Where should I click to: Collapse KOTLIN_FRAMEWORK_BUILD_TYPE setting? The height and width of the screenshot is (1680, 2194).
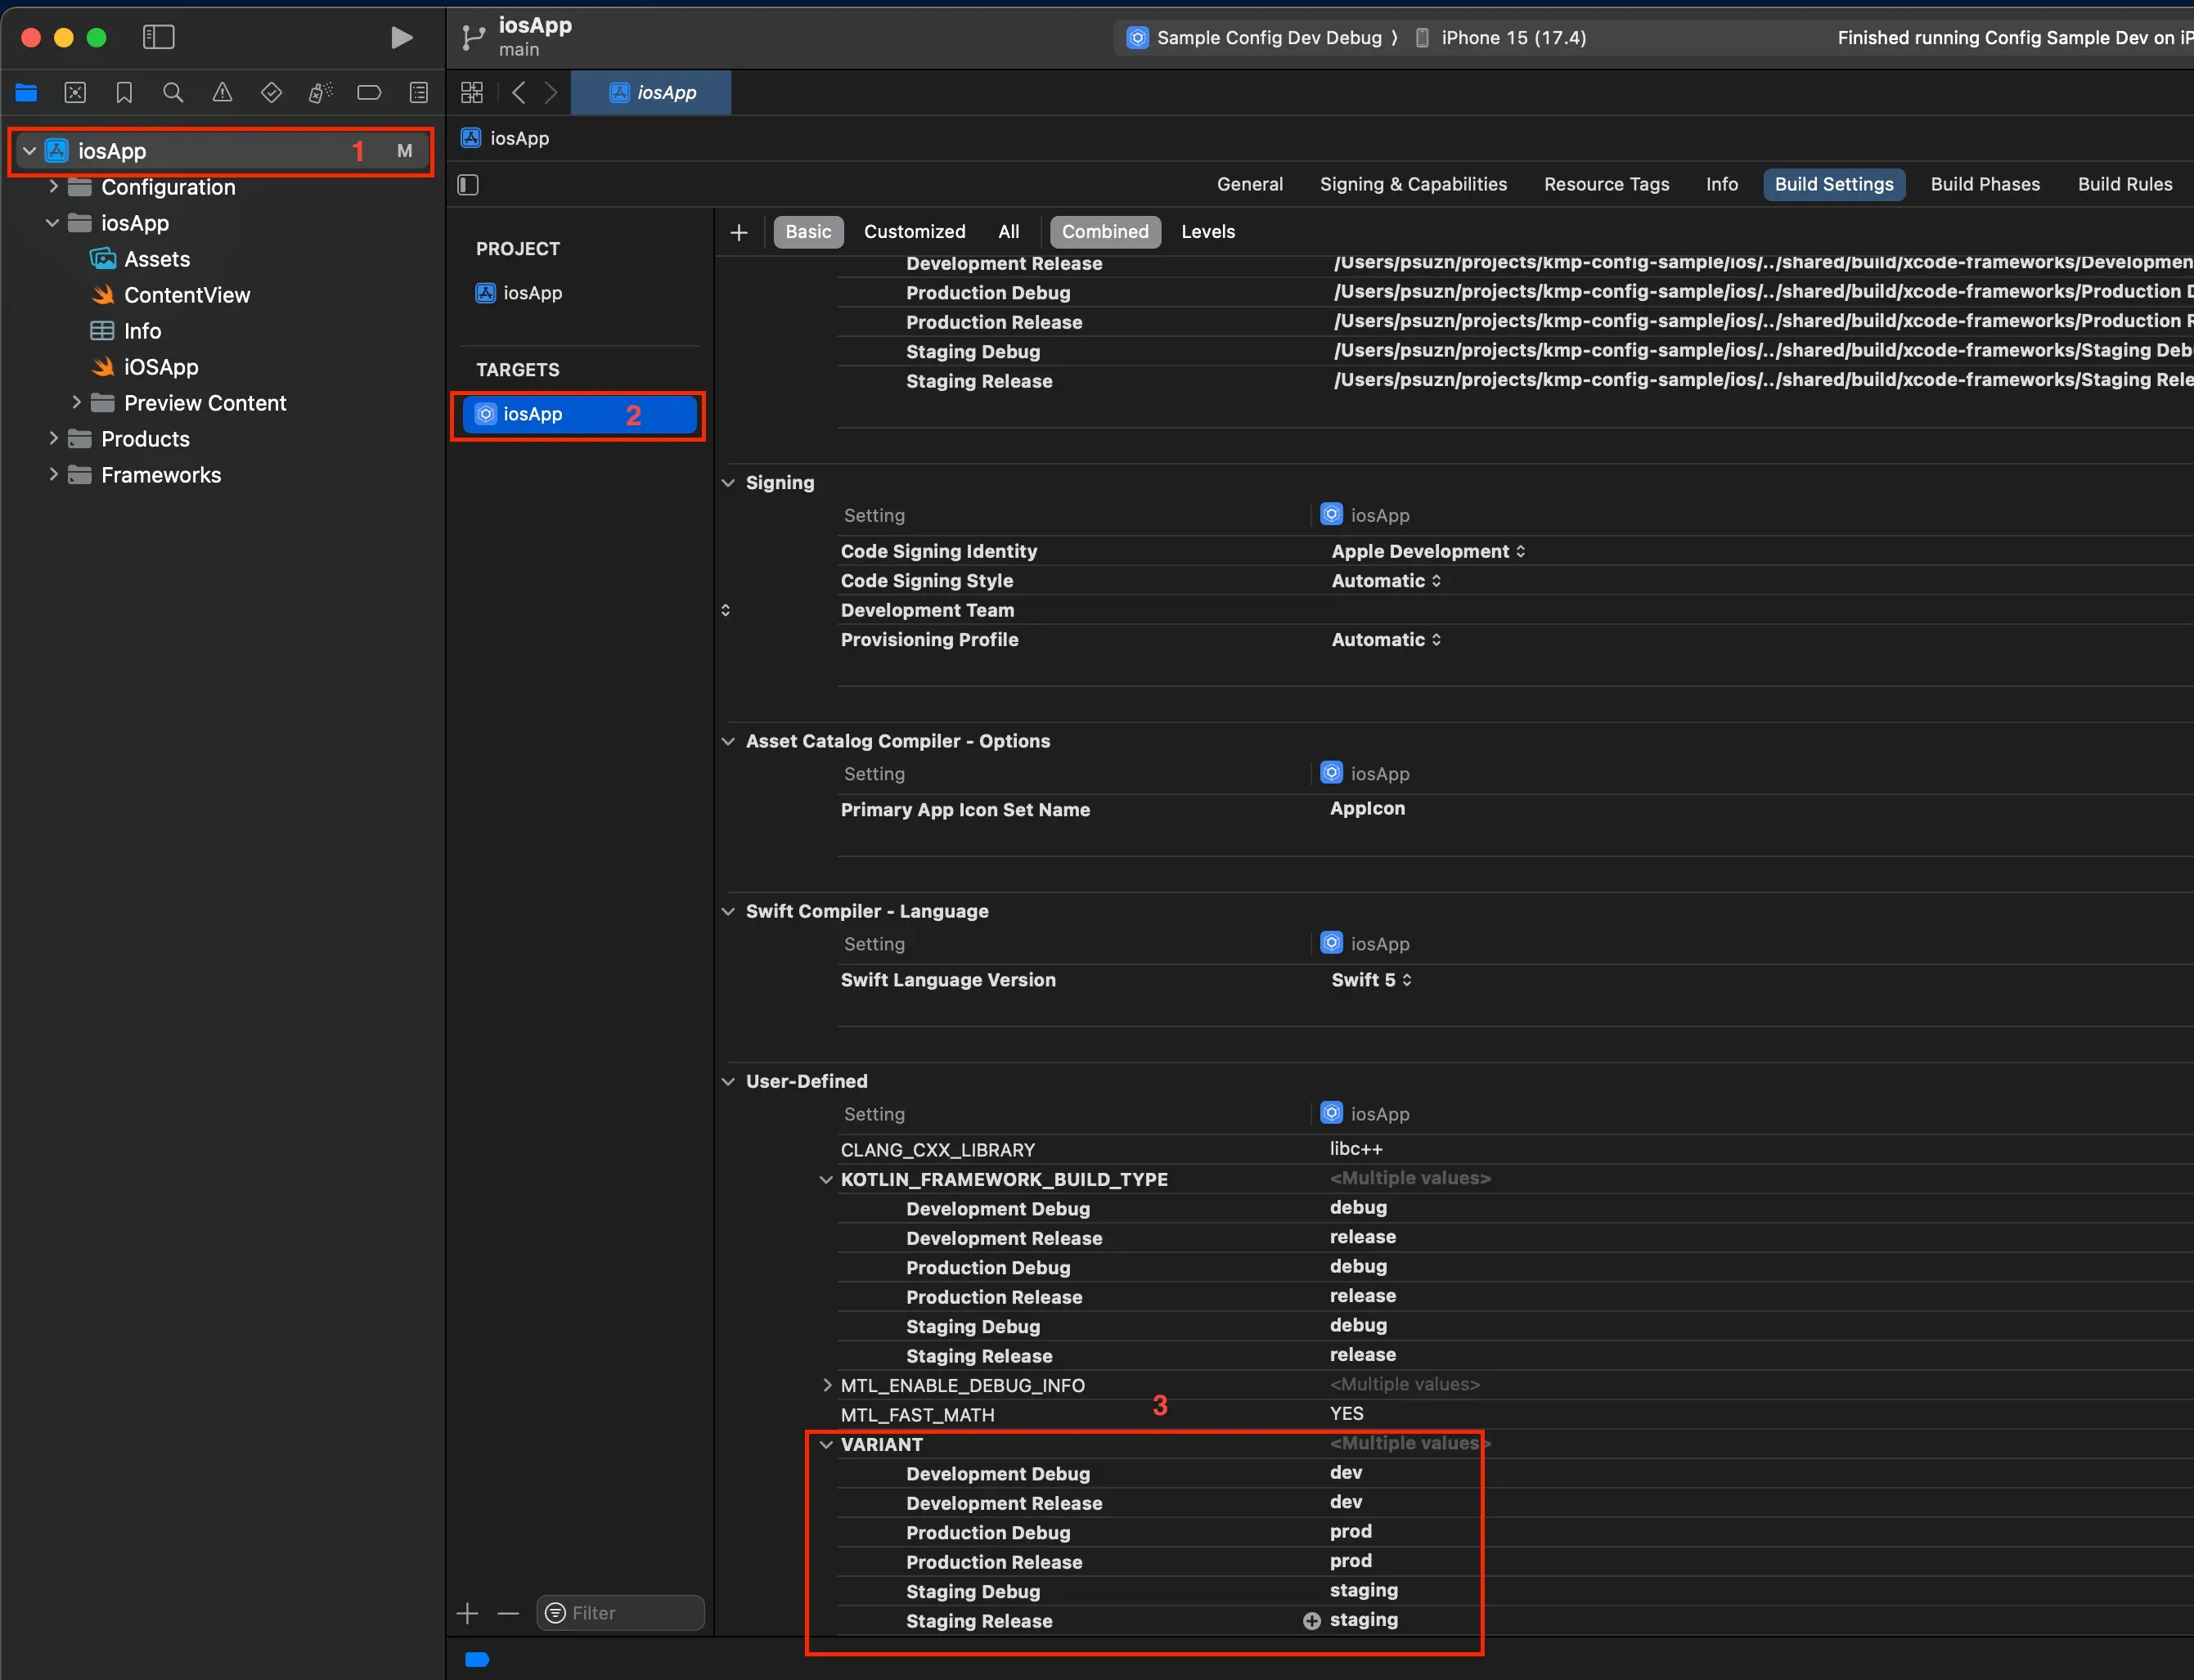click(826, 1180)
